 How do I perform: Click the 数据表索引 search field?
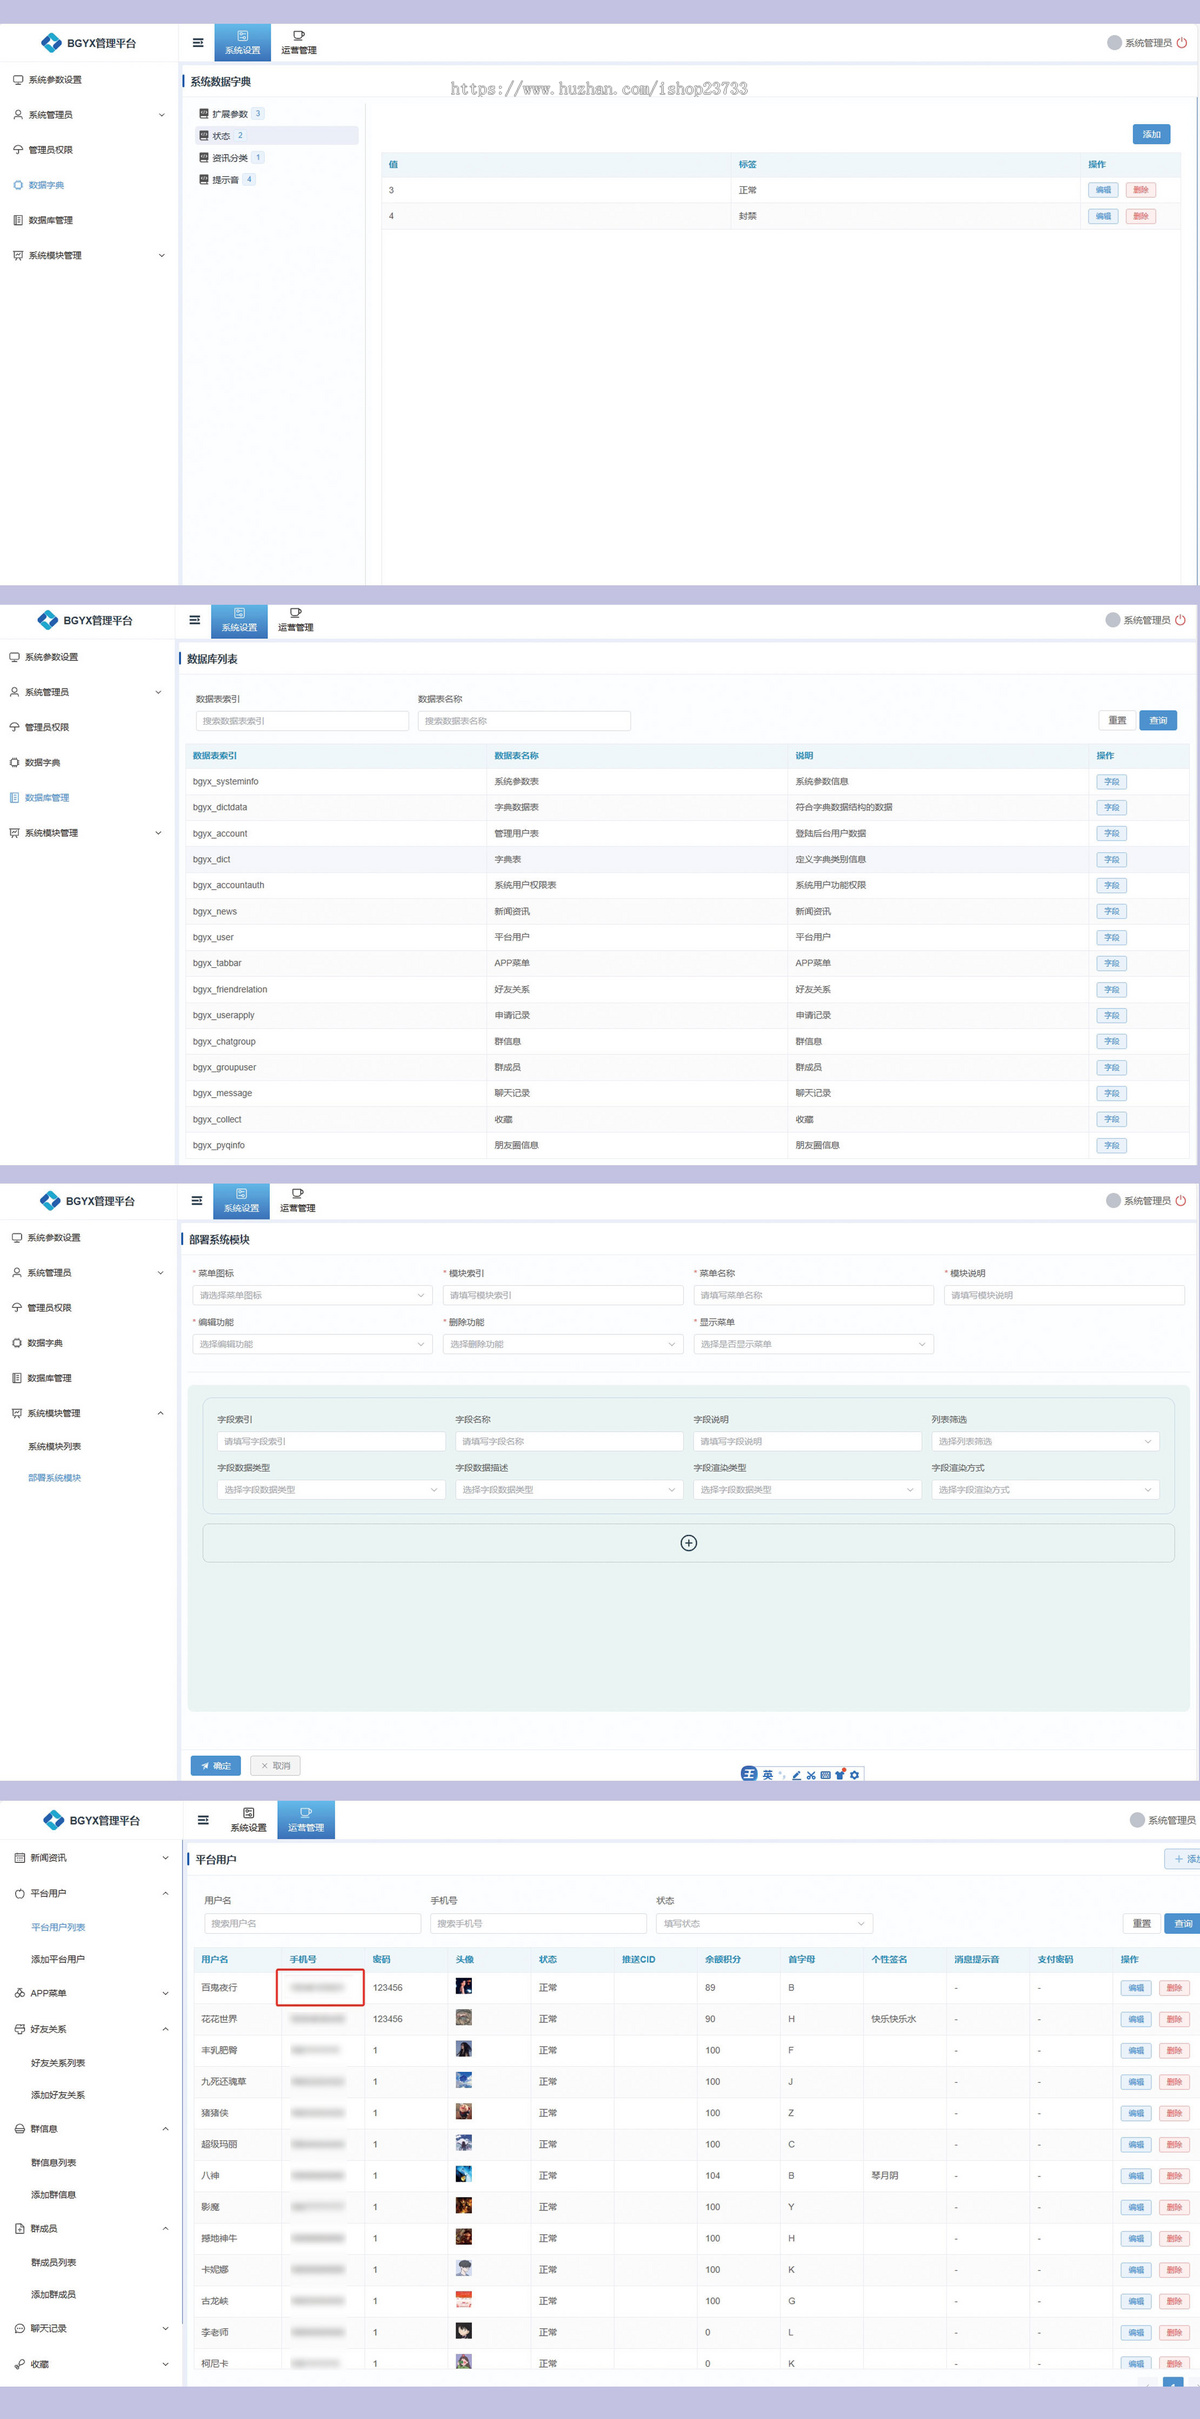pyautogui.click(x=302, y=720)
